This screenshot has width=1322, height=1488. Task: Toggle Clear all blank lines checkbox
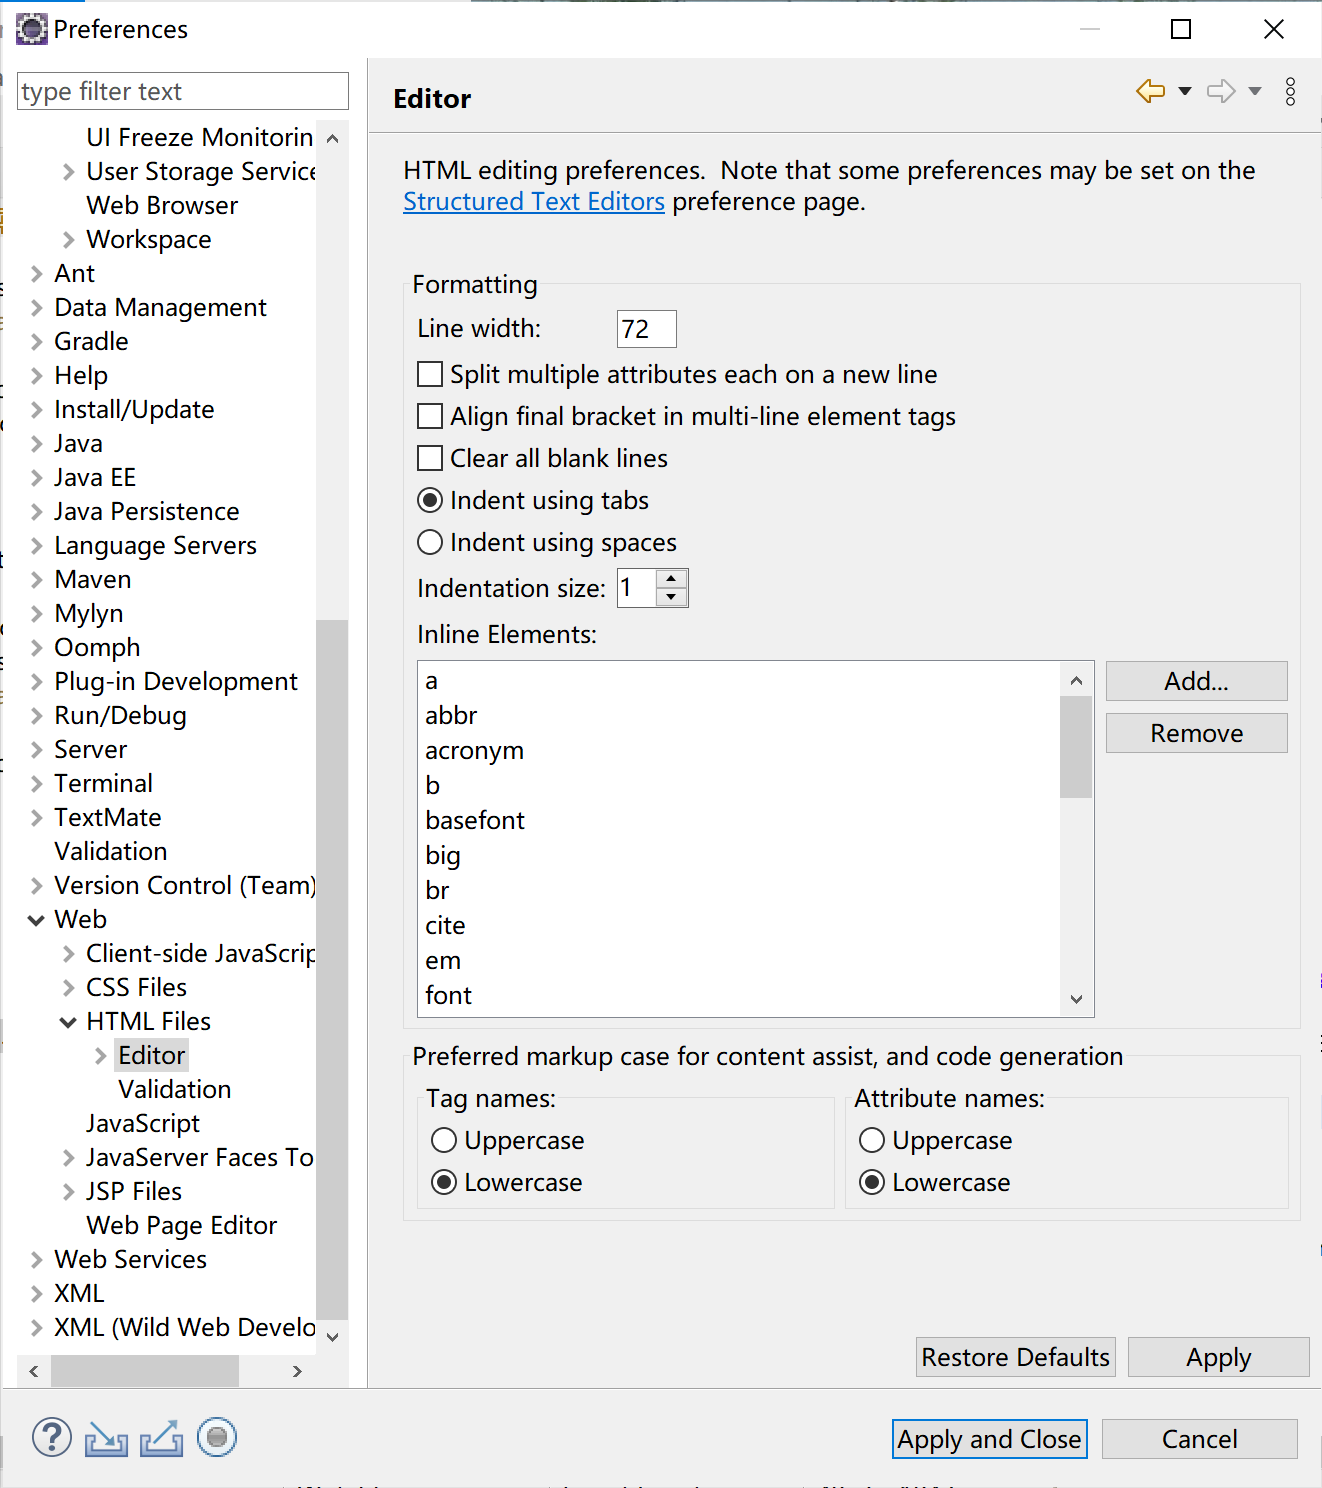(430, 458)
